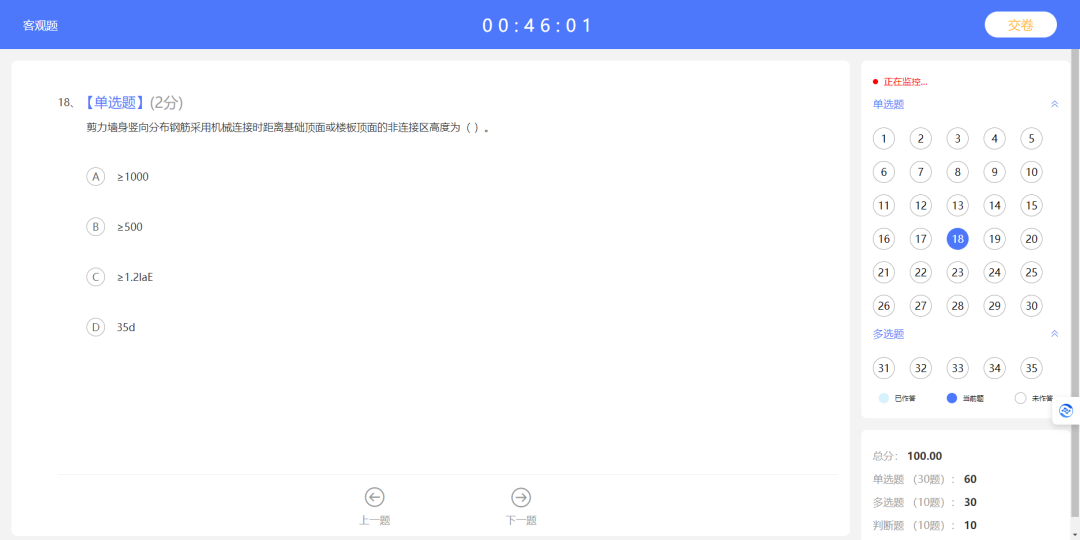
Task: Go to question 7
Action: (x=920, y=172)
